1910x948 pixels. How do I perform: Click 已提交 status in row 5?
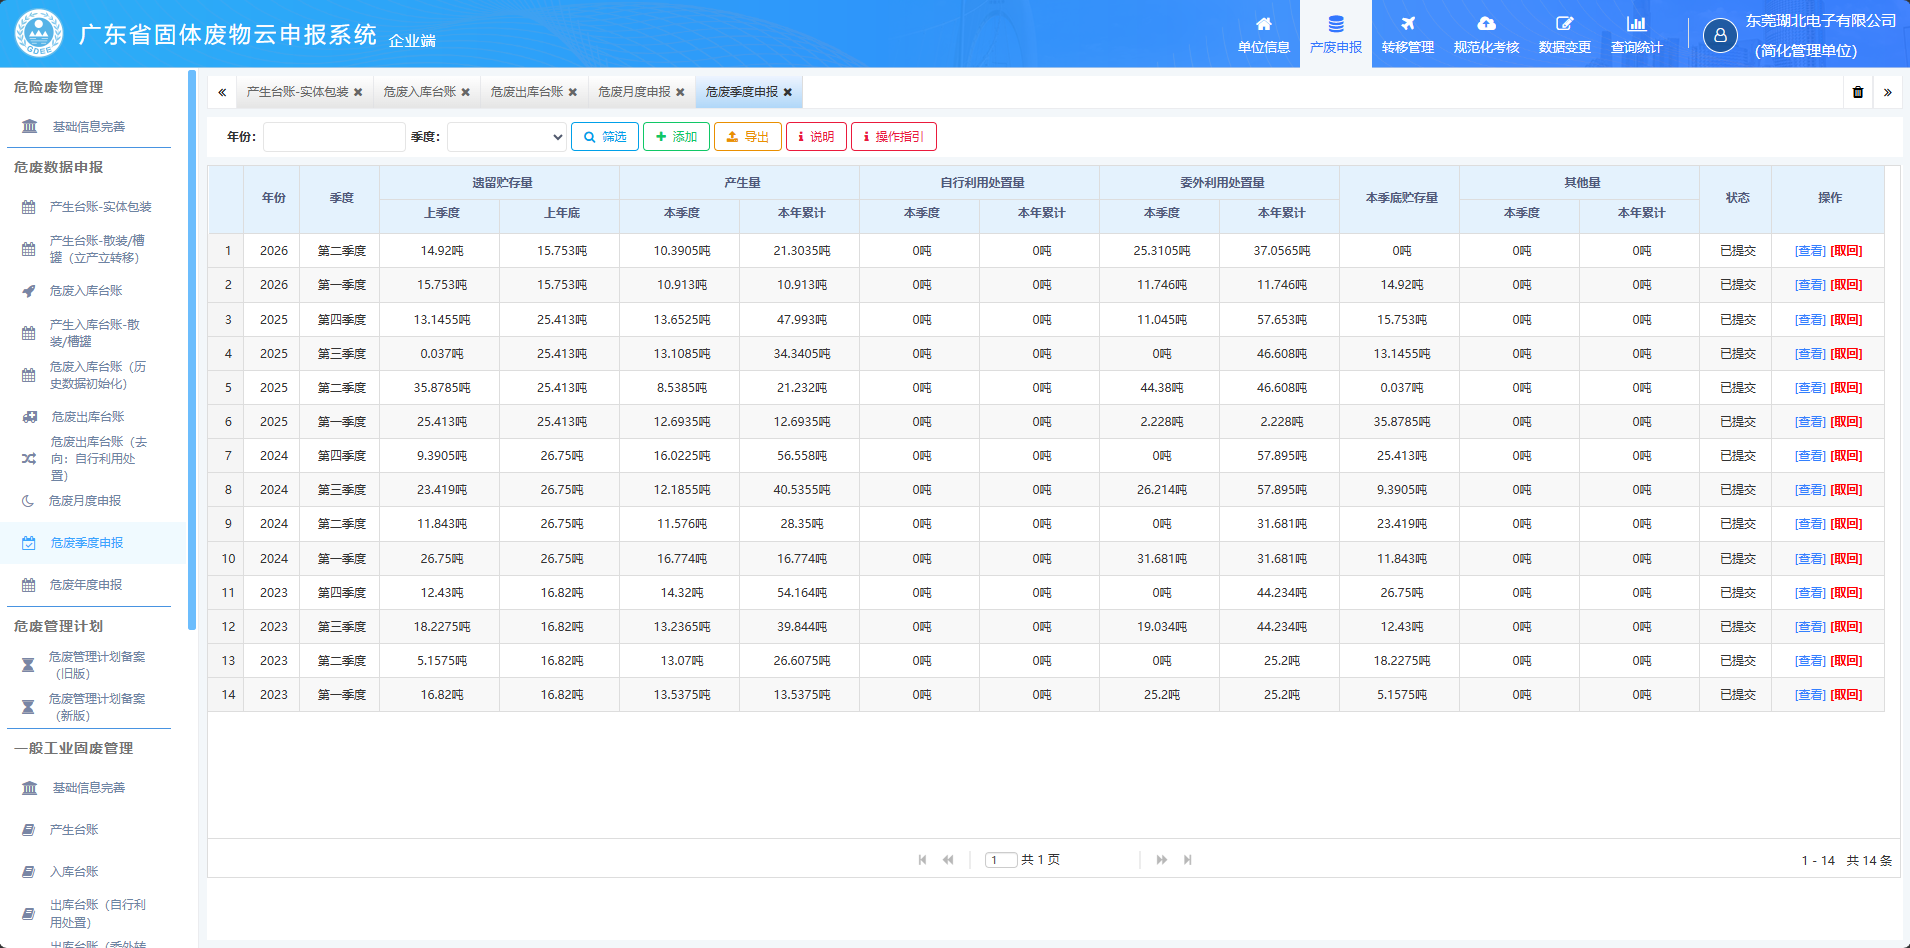click(1737, 388)
